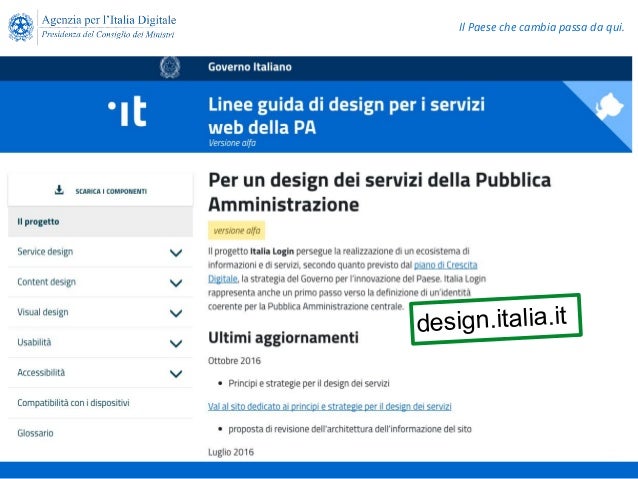Click Scarica i componenti button

[100, 190]
